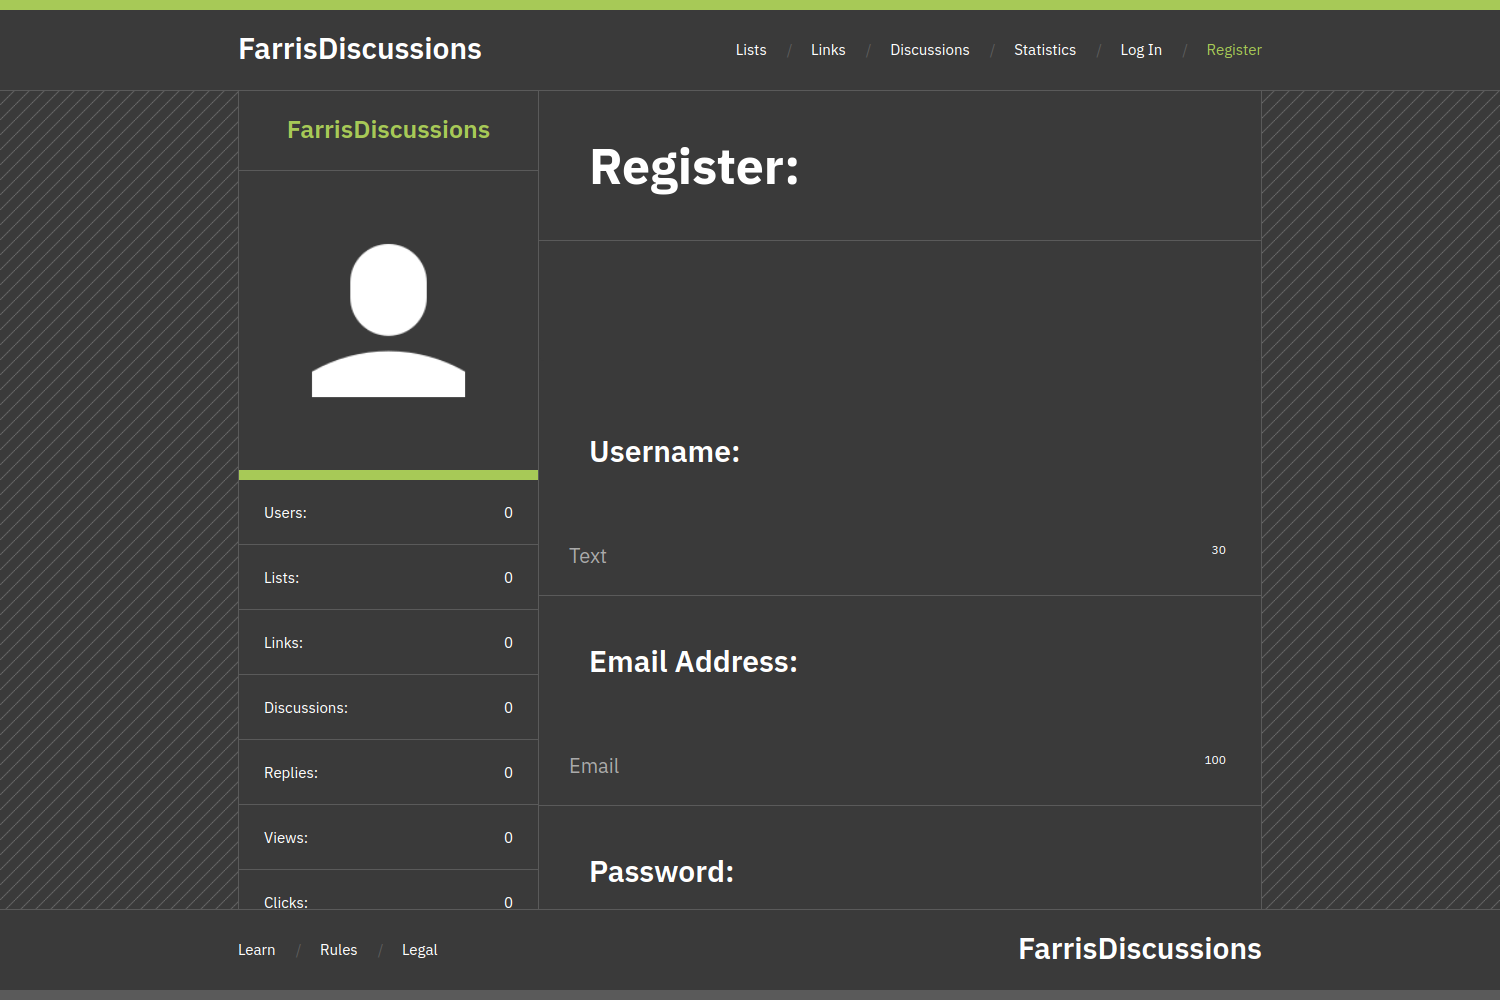Viewport: 1500px width, 1000px height.
Task: Click the FarrisDiscussions header logo
Action: pyautogui.click(x=360, y=49)
